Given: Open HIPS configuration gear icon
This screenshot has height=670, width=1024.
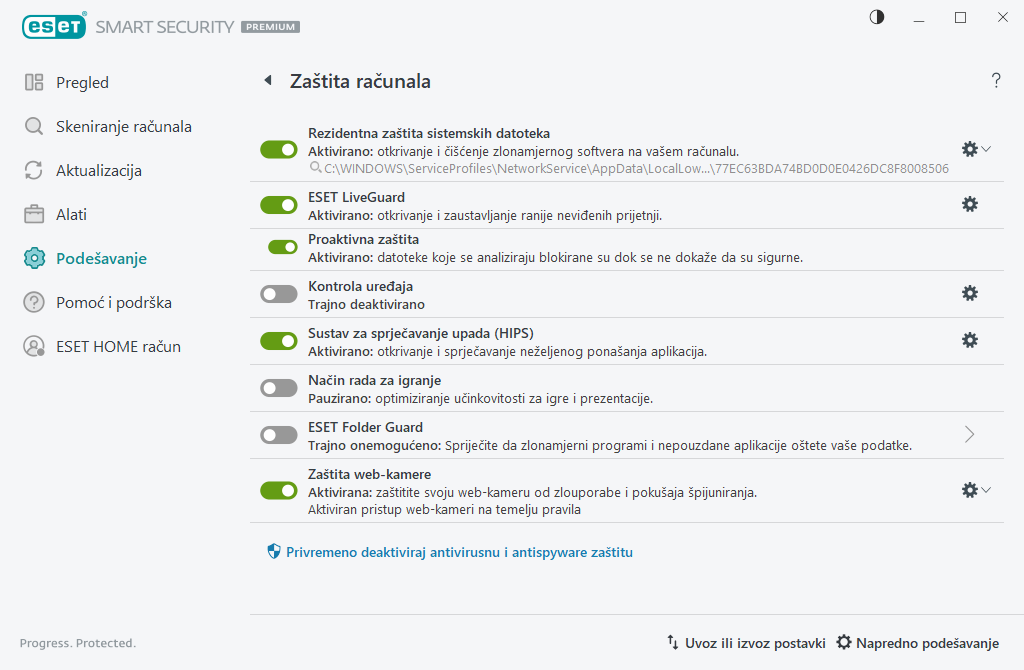Looking at the screenshot, I should [x=968, y=340].
